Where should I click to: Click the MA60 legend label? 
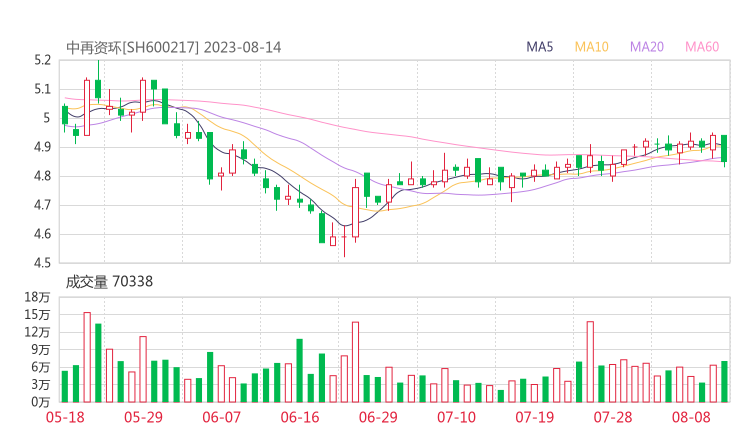702,47
